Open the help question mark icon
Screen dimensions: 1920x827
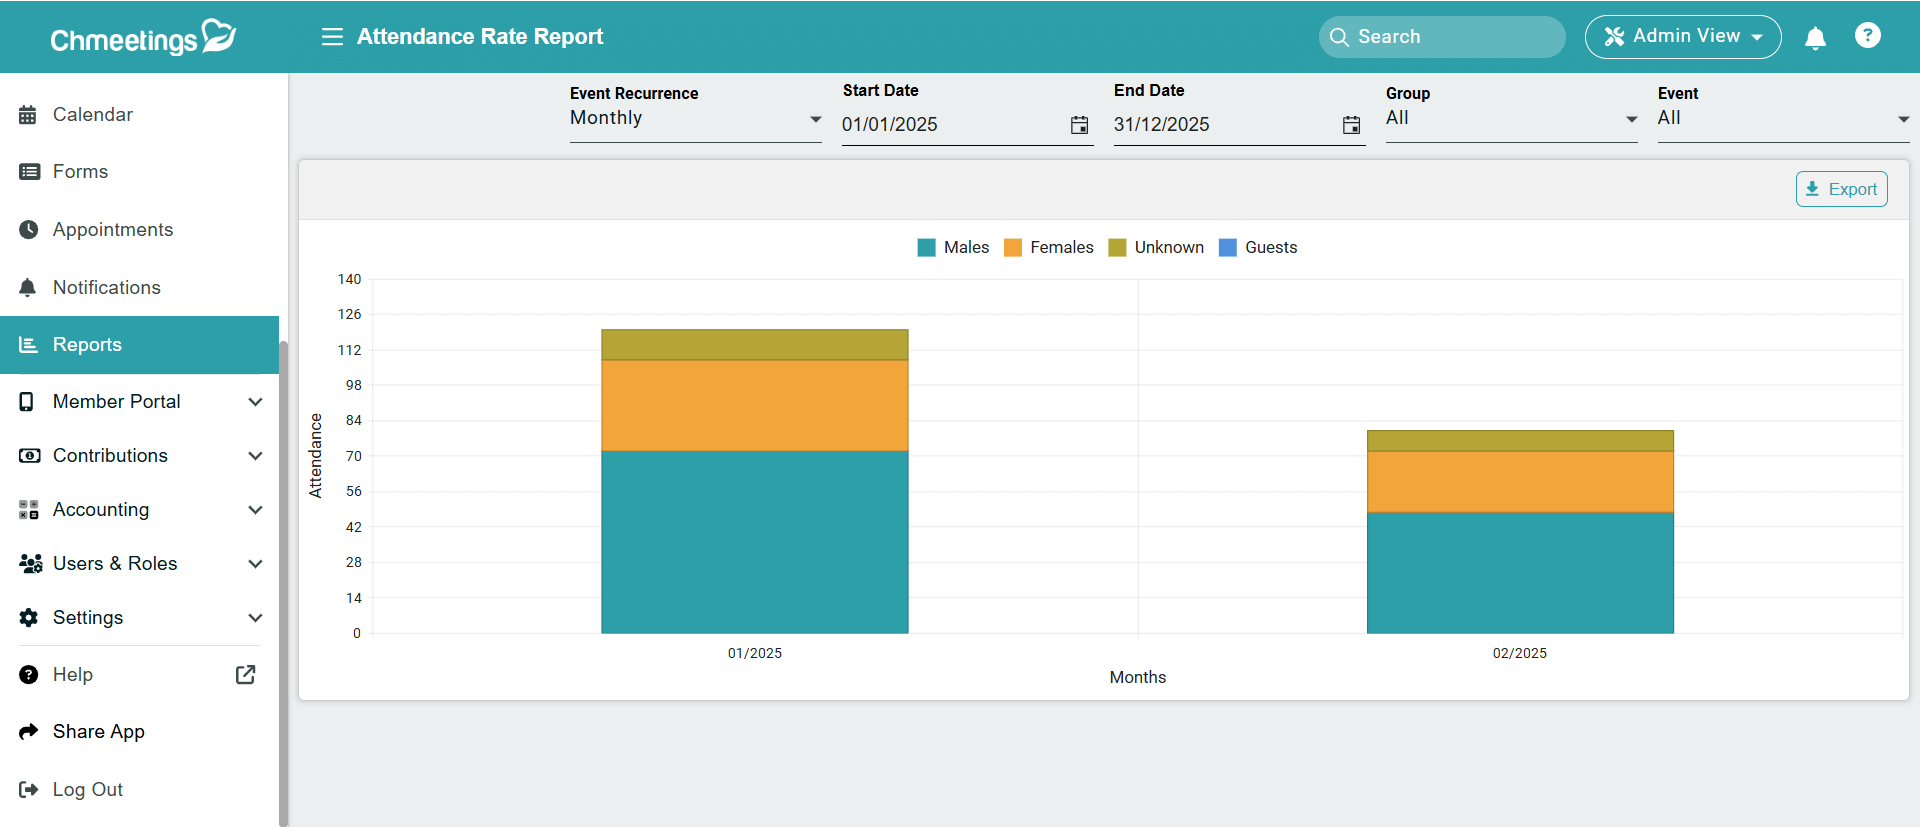coord(1867,36)
